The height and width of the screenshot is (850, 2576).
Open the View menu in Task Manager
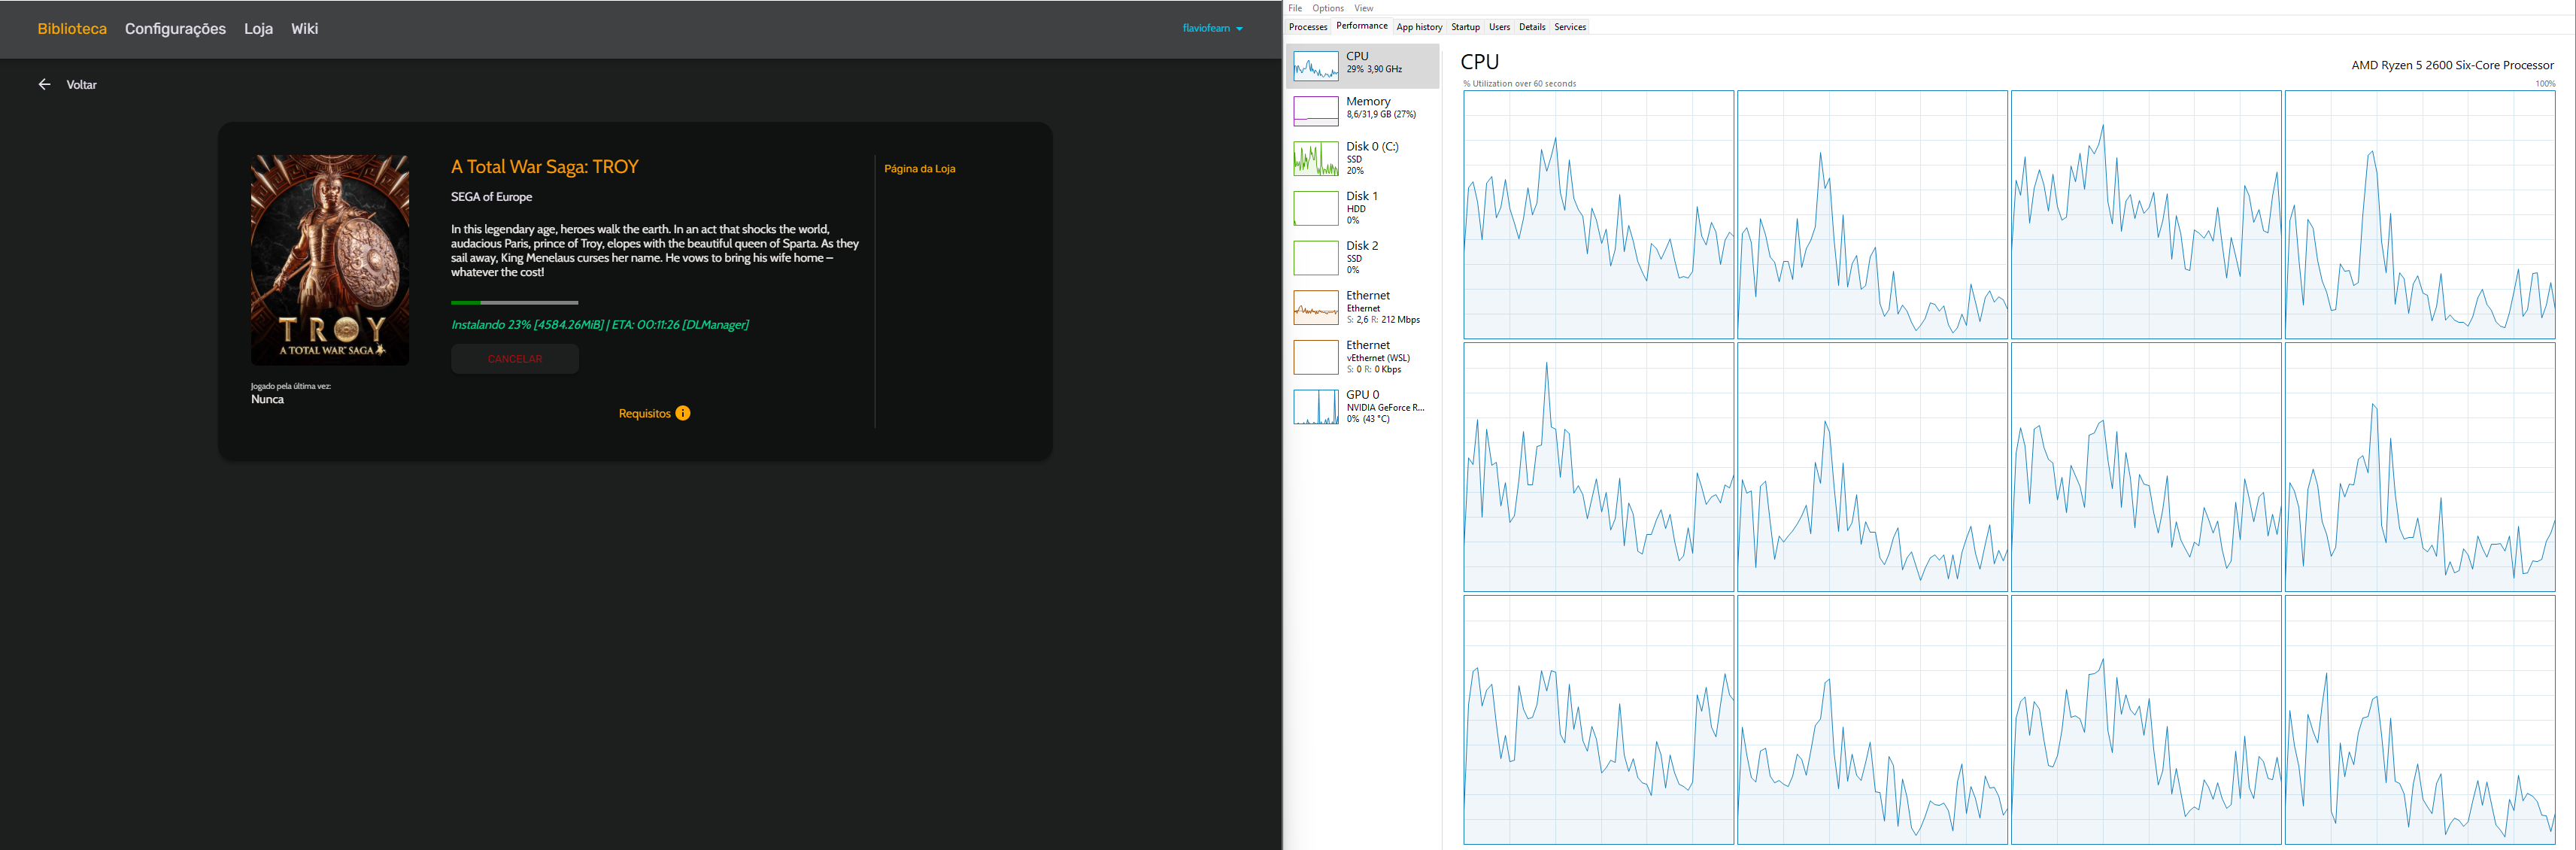tap(1363, 8)
